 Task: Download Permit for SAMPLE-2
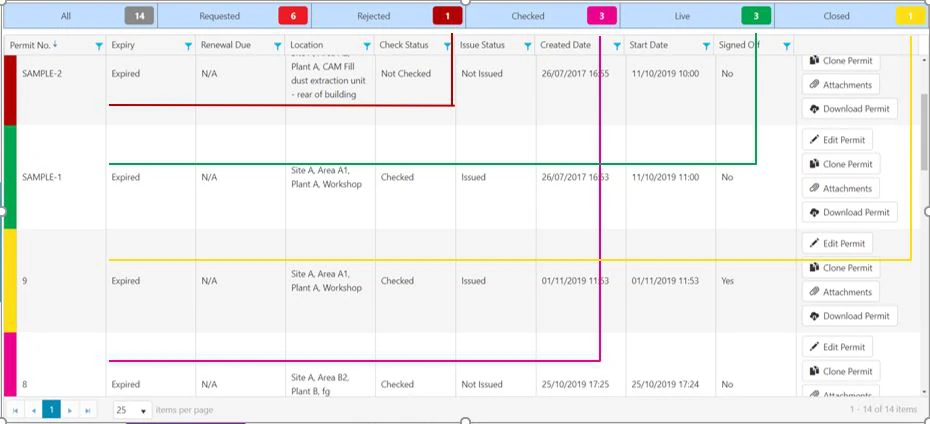point(849,109)
